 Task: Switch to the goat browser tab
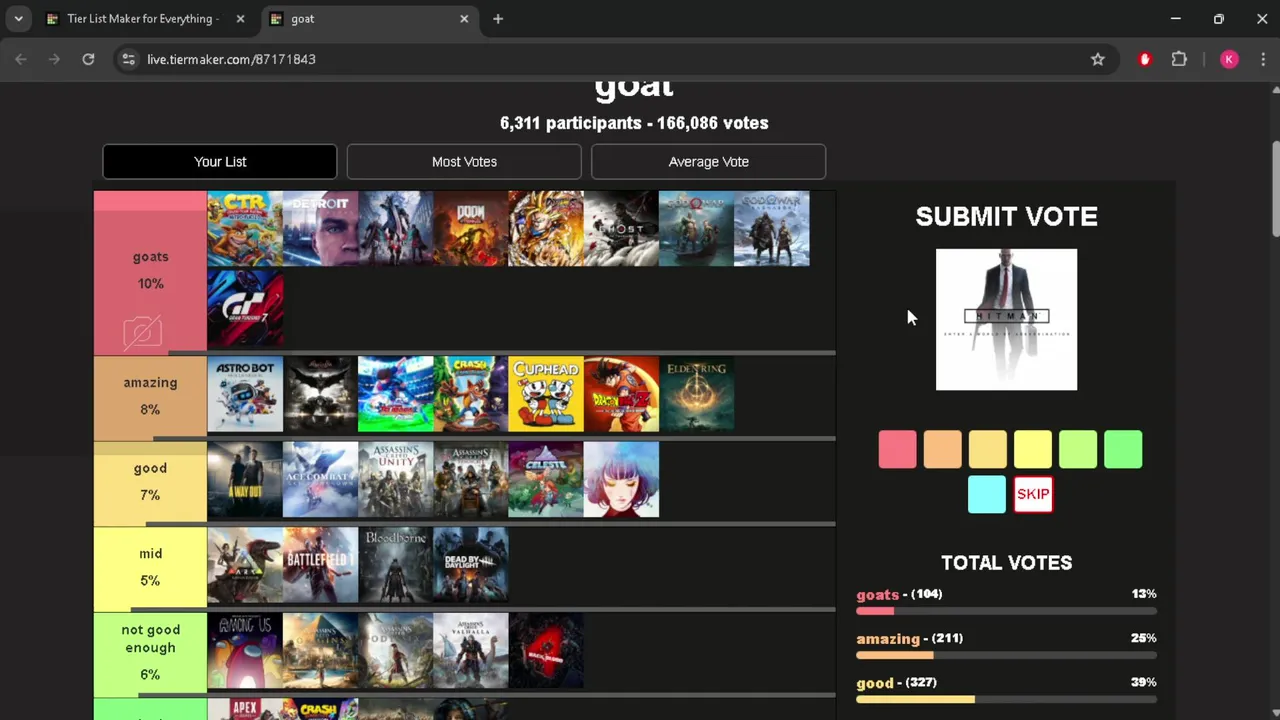[370, 19]
